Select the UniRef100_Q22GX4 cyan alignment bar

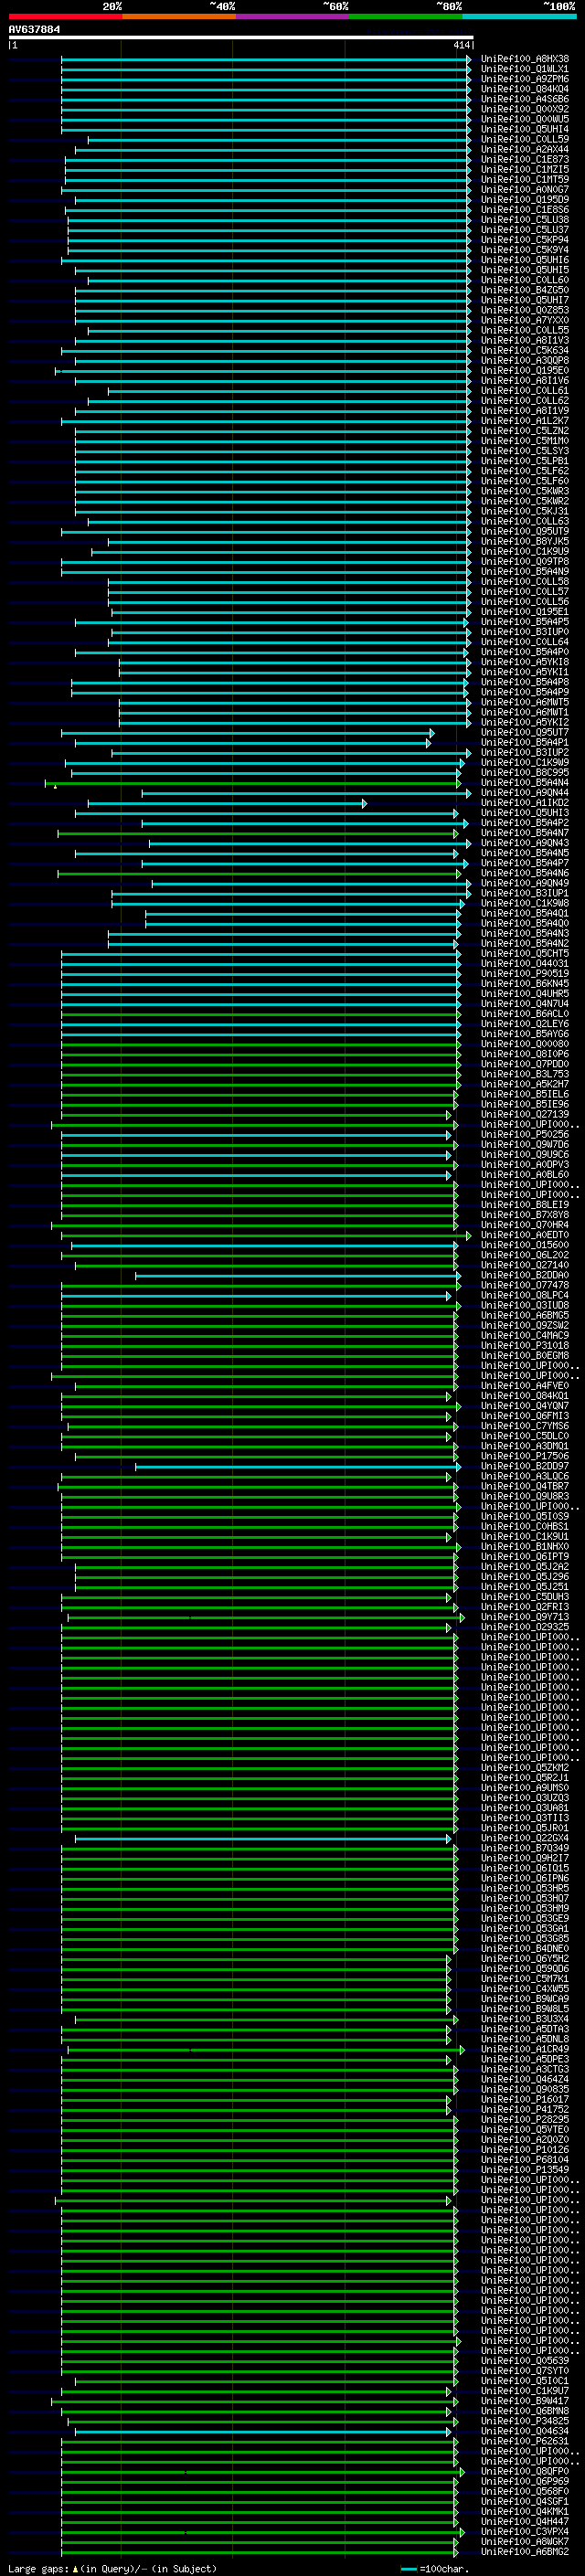tap(263, 1839)
